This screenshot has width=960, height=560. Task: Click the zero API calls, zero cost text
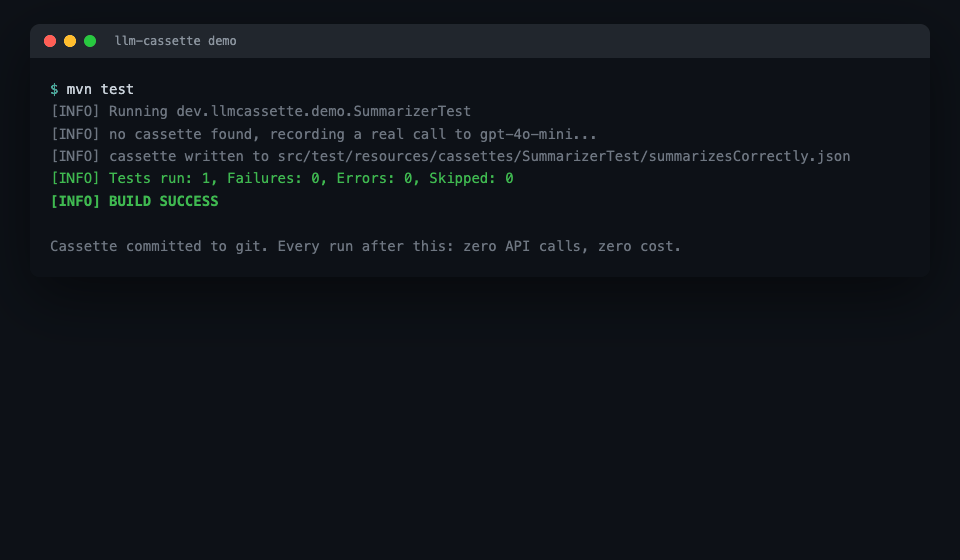(572, 246)
